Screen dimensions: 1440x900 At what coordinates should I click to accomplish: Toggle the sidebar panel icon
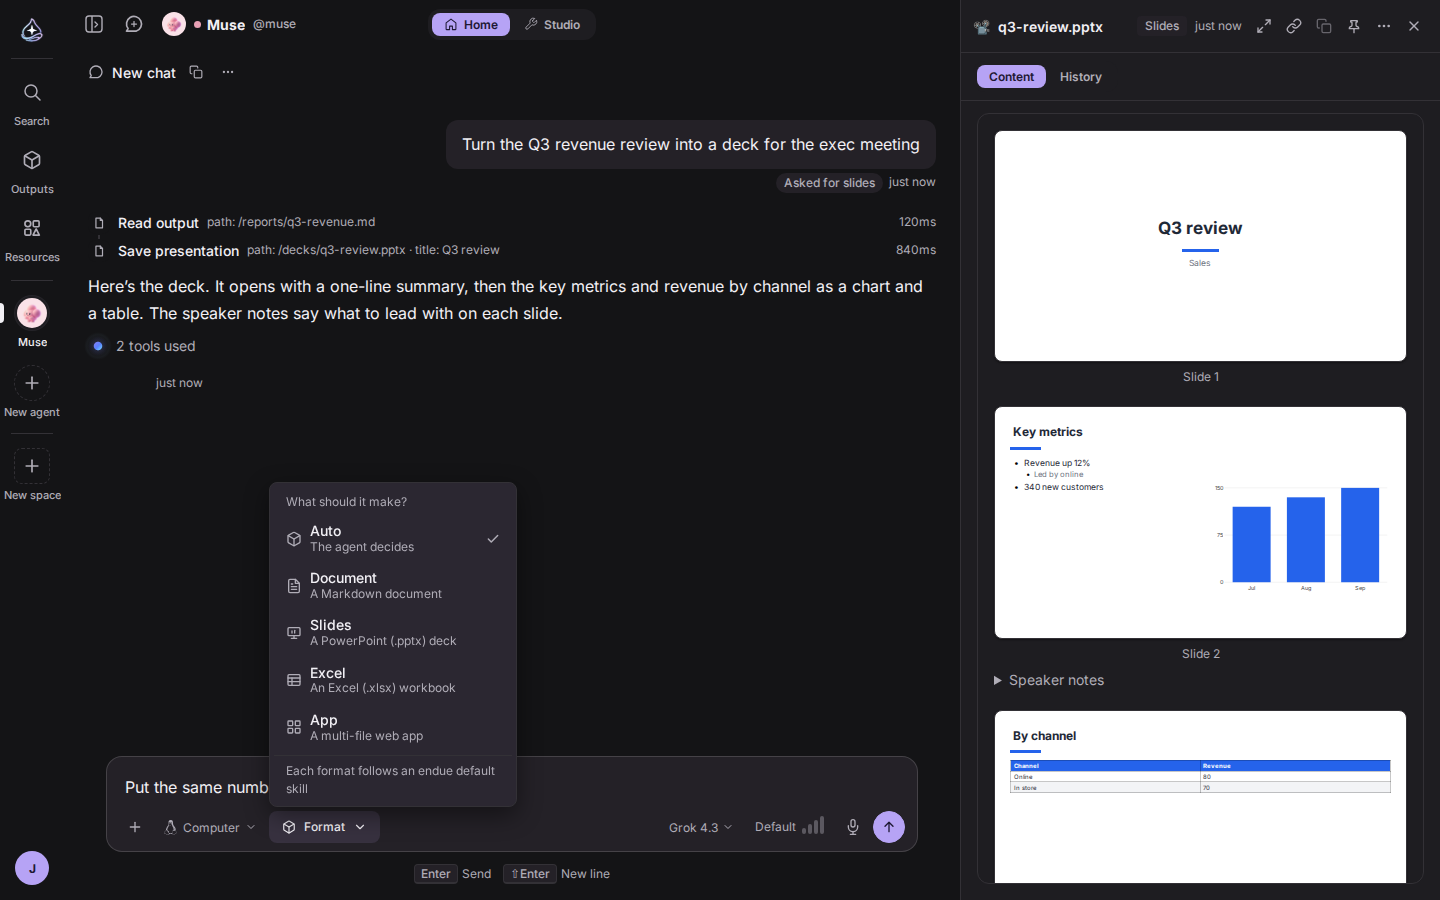point(94,24)
